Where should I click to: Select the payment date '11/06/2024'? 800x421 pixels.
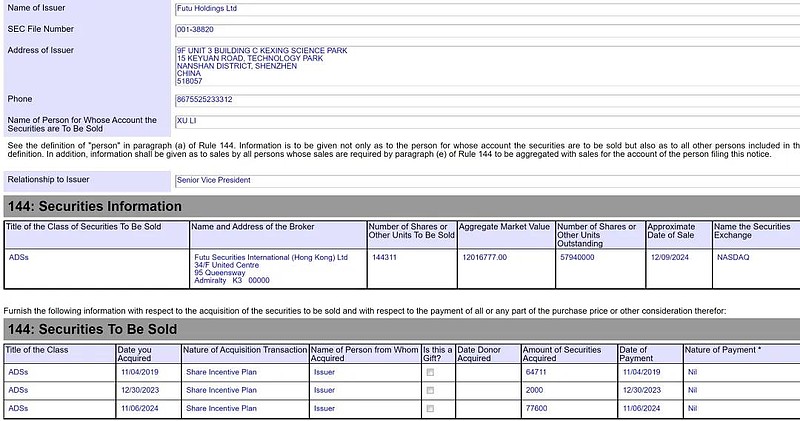(641, 408)
